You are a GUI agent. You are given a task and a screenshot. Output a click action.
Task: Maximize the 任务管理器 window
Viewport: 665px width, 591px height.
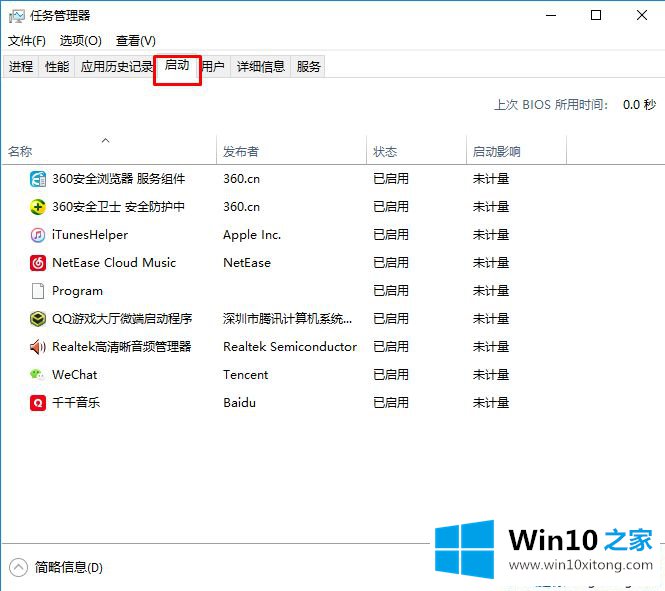596,16
